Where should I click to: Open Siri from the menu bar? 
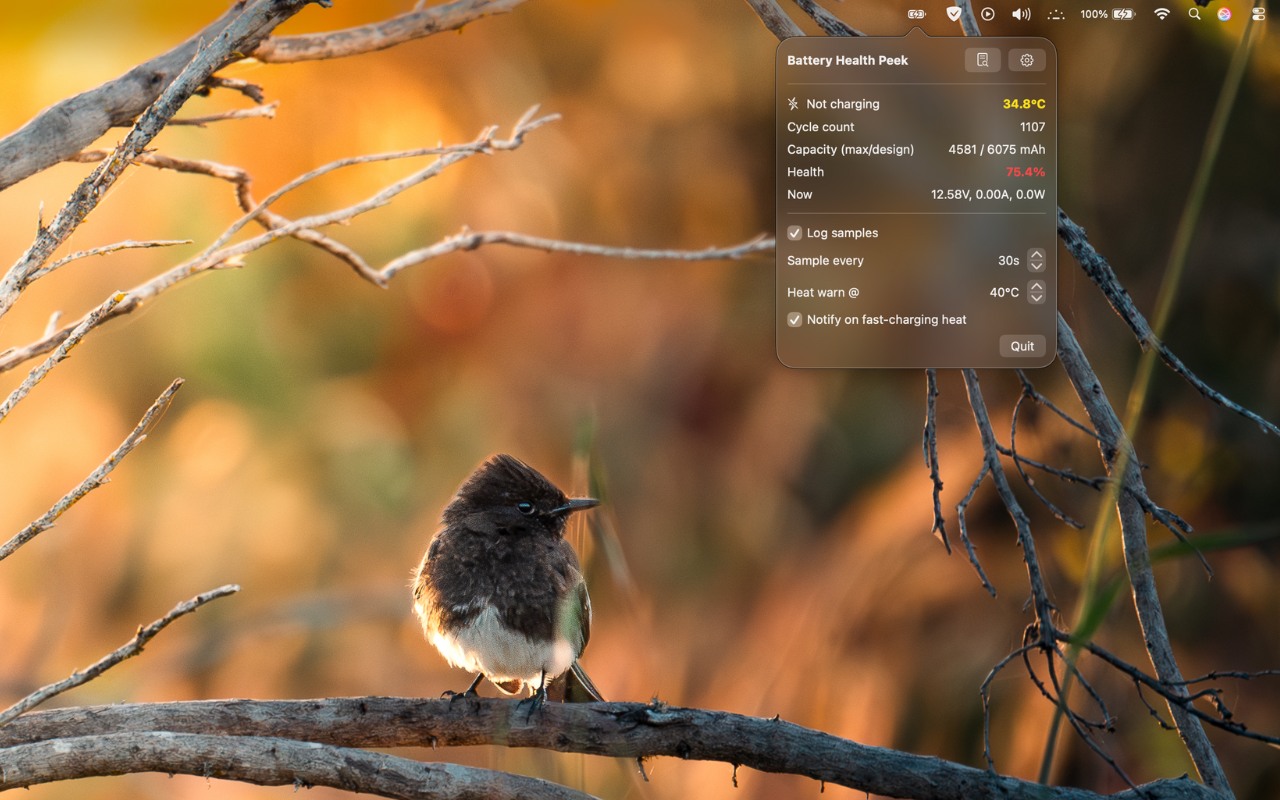[x=1226, y=14]
